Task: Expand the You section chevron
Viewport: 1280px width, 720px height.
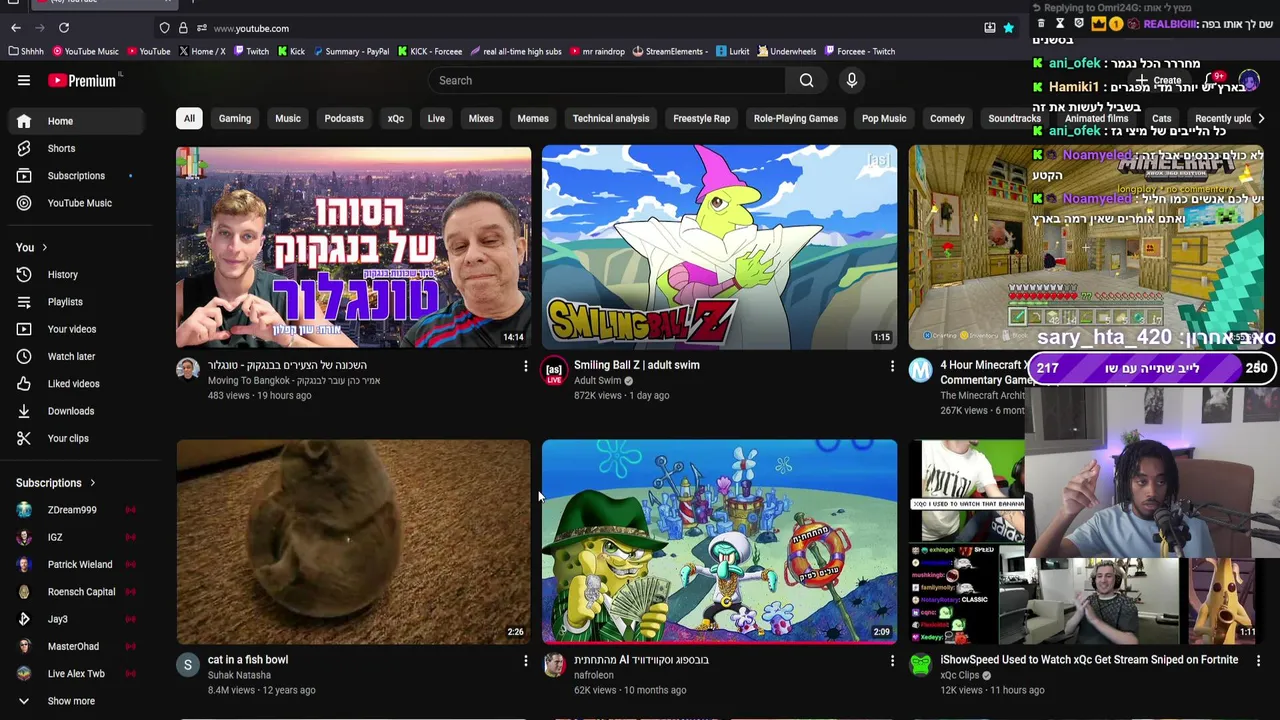Action: pyautogui.click(x=44, y=247)
